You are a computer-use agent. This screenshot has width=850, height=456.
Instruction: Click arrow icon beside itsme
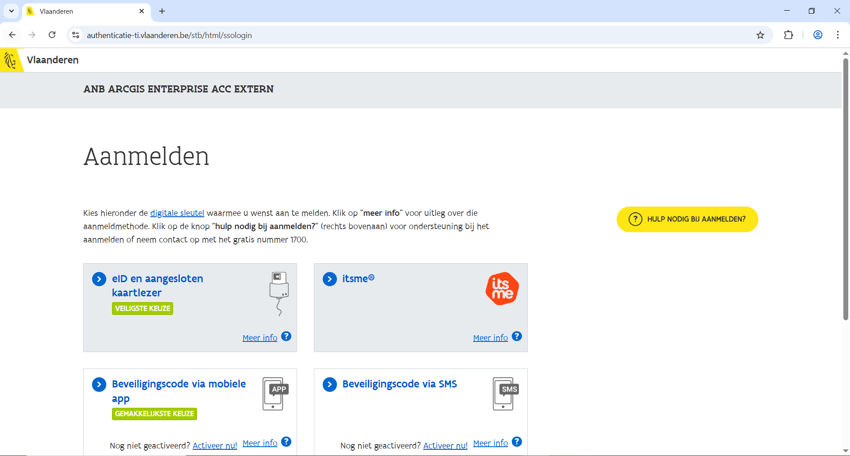click(x=329, y=279)
